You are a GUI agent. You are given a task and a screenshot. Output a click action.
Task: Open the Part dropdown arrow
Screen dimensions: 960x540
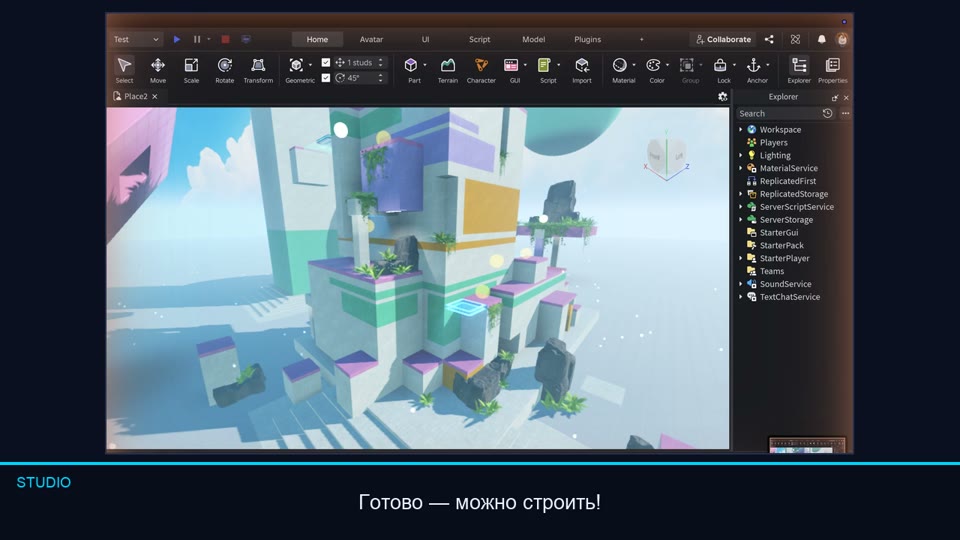425,65
